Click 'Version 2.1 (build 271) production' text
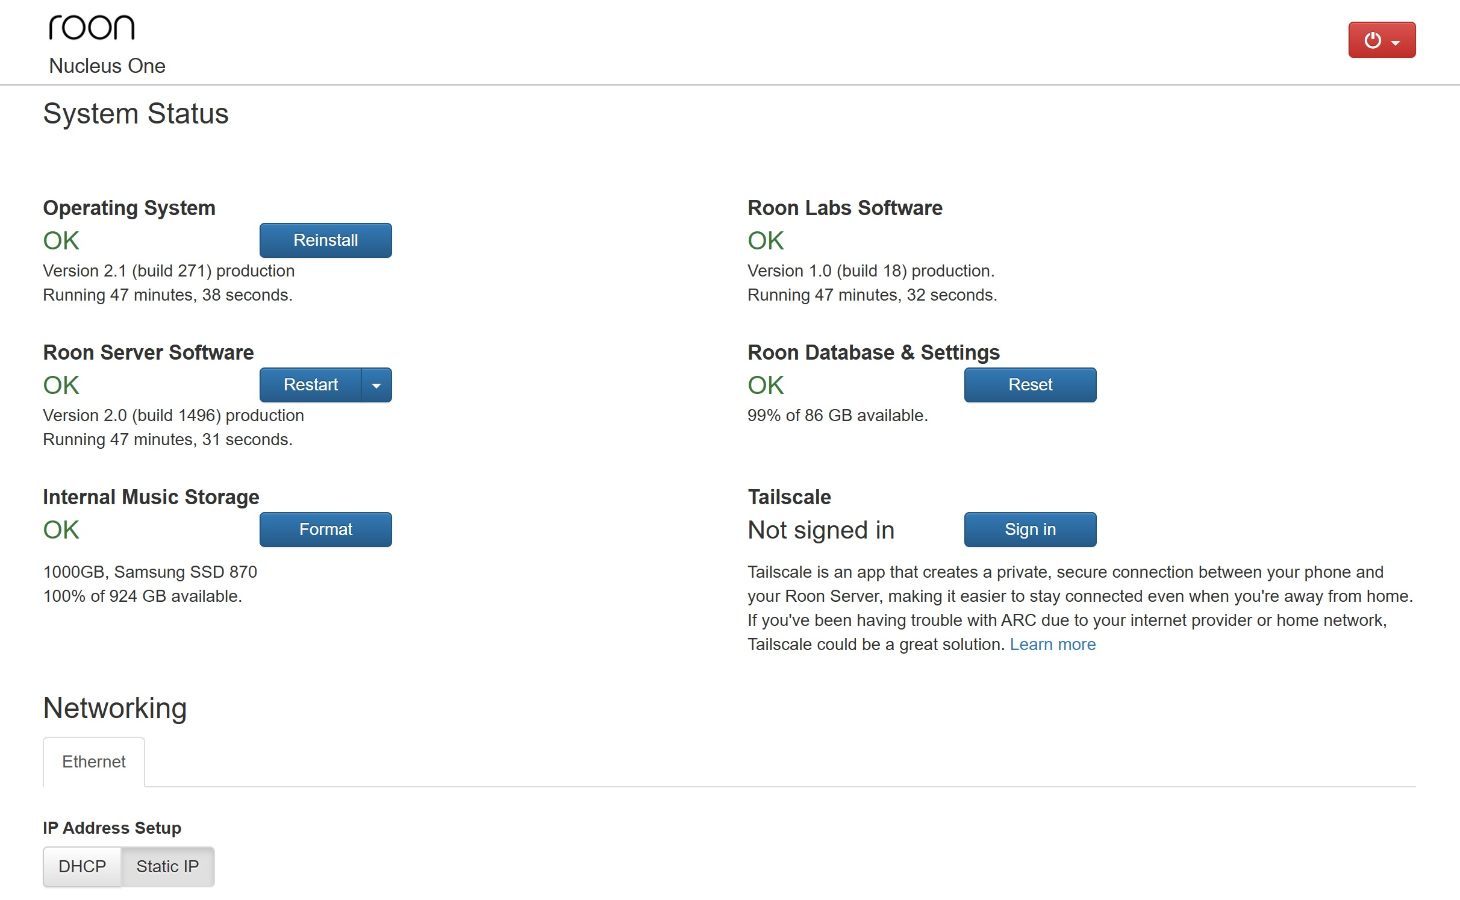The height and width of the screenshot is (900, 1460). (x=169, y=271)
